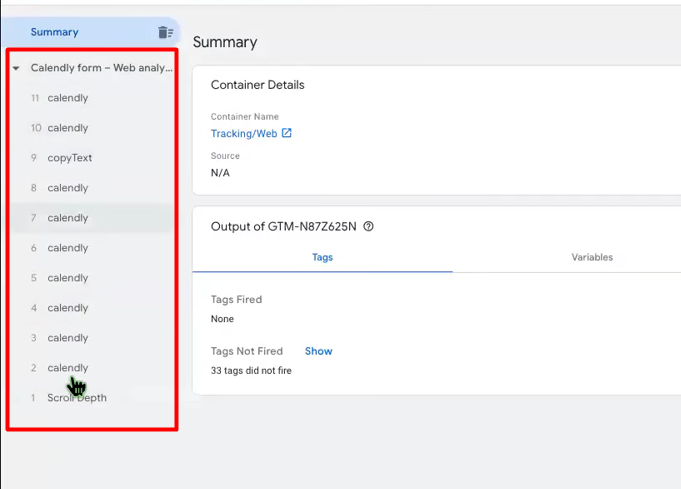The width and height of the screenshot is (681, 489).
Task: Select event 8 calendly
Action: [x=67, y=188]
